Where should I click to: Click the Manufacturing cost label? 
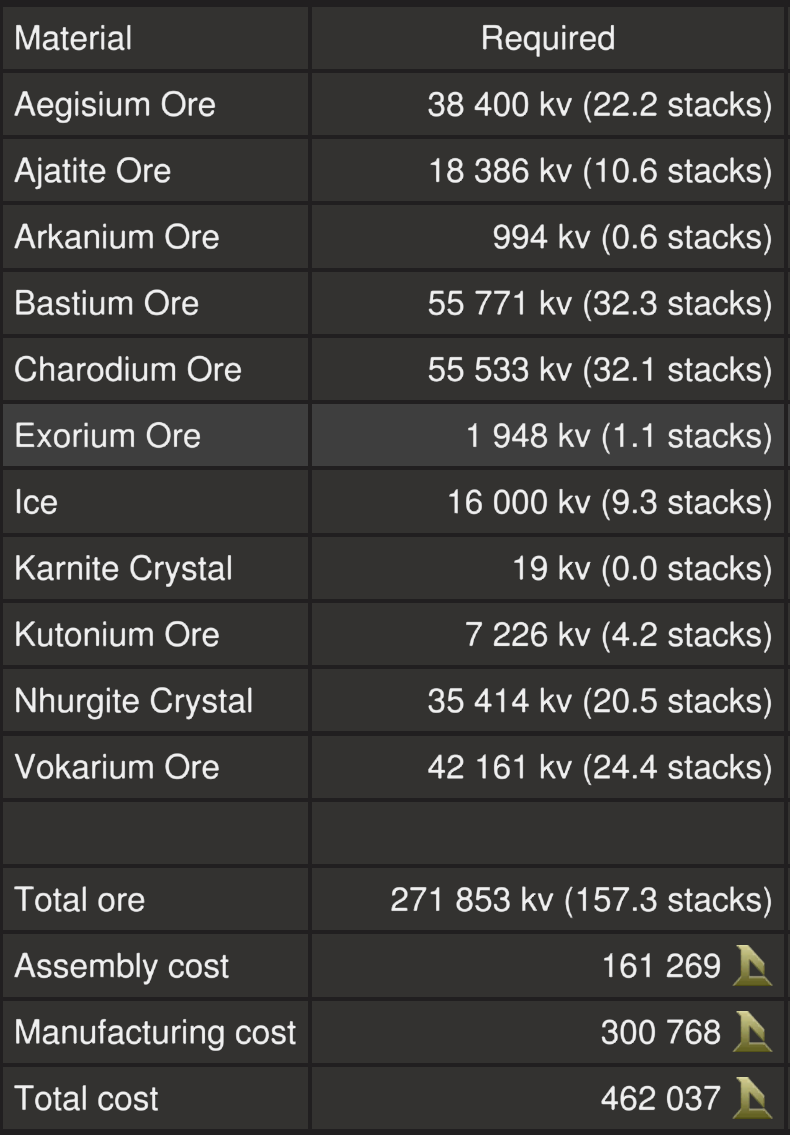click(156, 1033)
